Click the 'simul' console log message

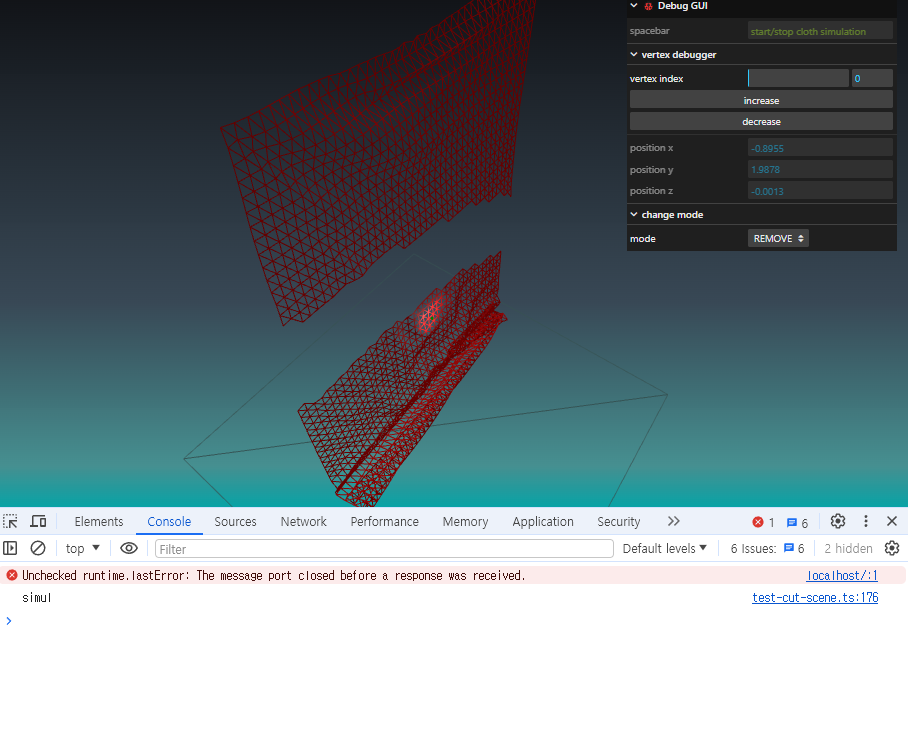click(x=36, y=597)
